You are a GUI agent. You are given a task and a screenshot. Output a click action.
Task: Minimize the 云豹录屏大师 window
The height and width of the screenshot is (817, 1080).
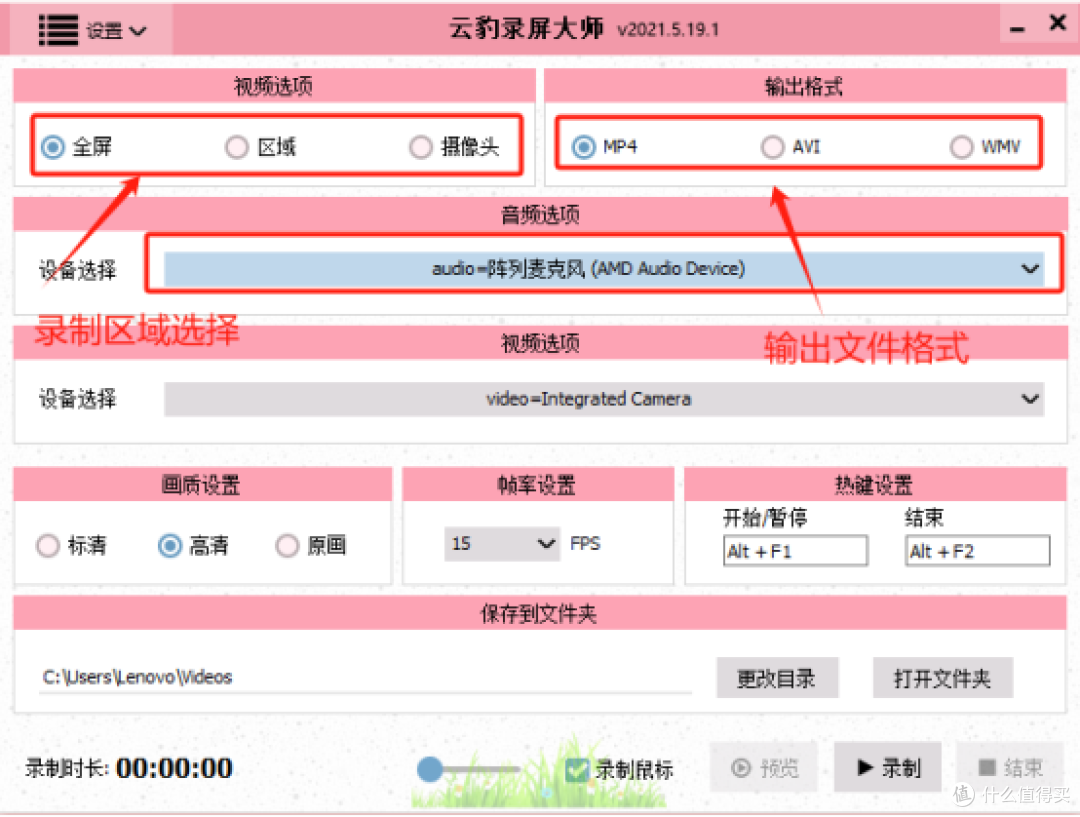tap(1017, 28)
